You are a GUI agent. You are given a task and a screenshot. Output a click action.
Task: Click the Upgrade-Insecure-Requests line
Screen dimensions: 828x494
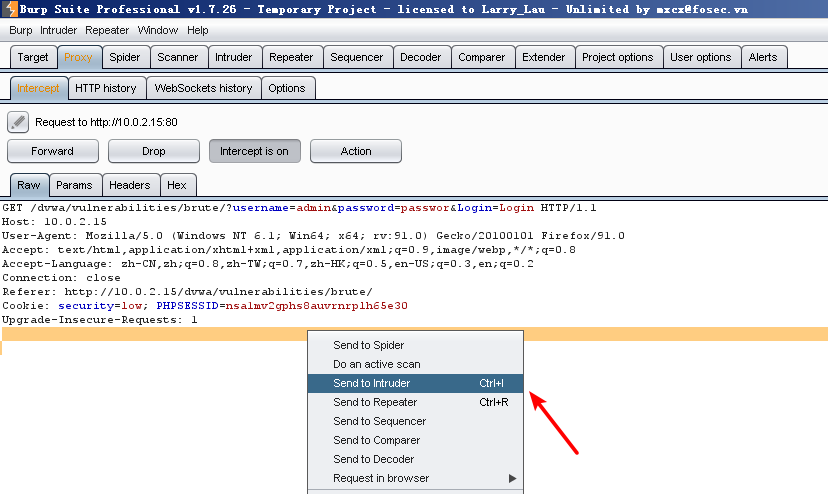point(100,320)
